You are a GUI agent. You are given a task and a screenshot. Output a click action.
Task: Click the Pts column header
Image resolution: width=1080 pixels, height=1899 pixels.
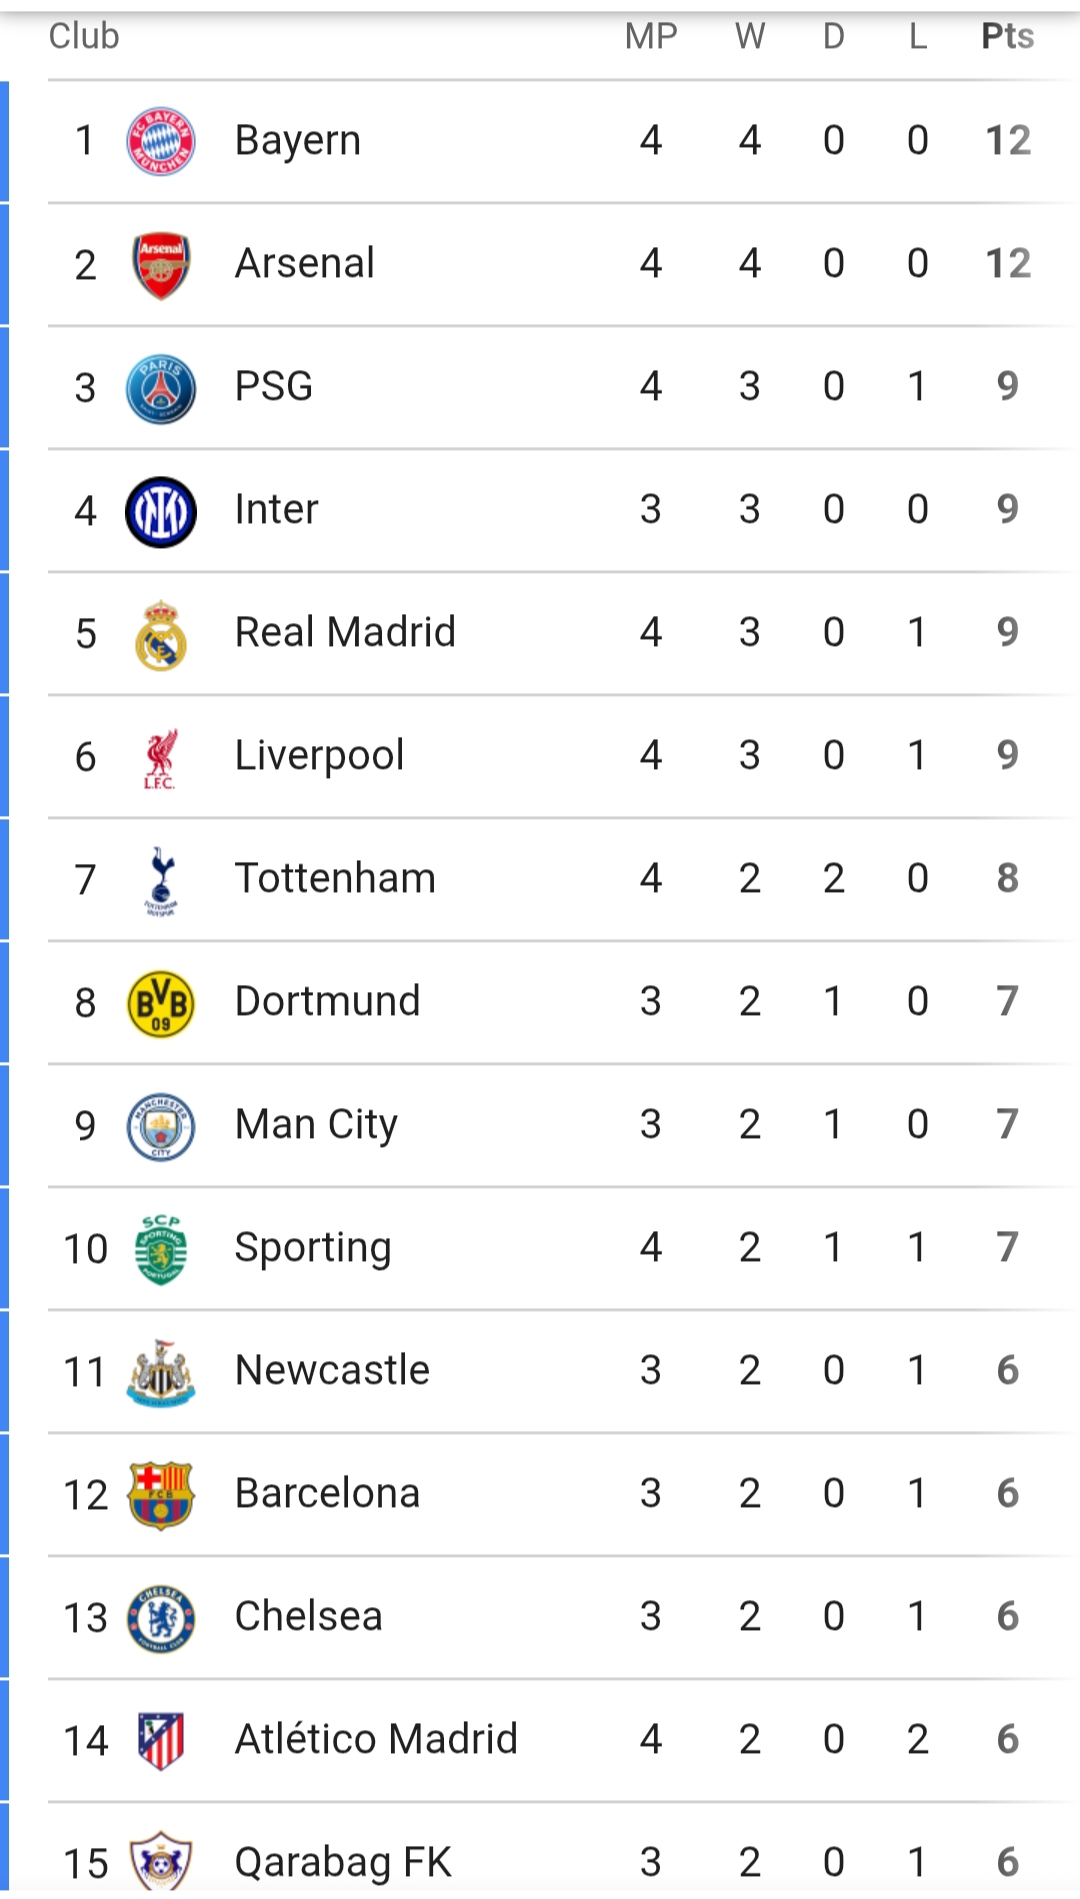coord(1007,36)
